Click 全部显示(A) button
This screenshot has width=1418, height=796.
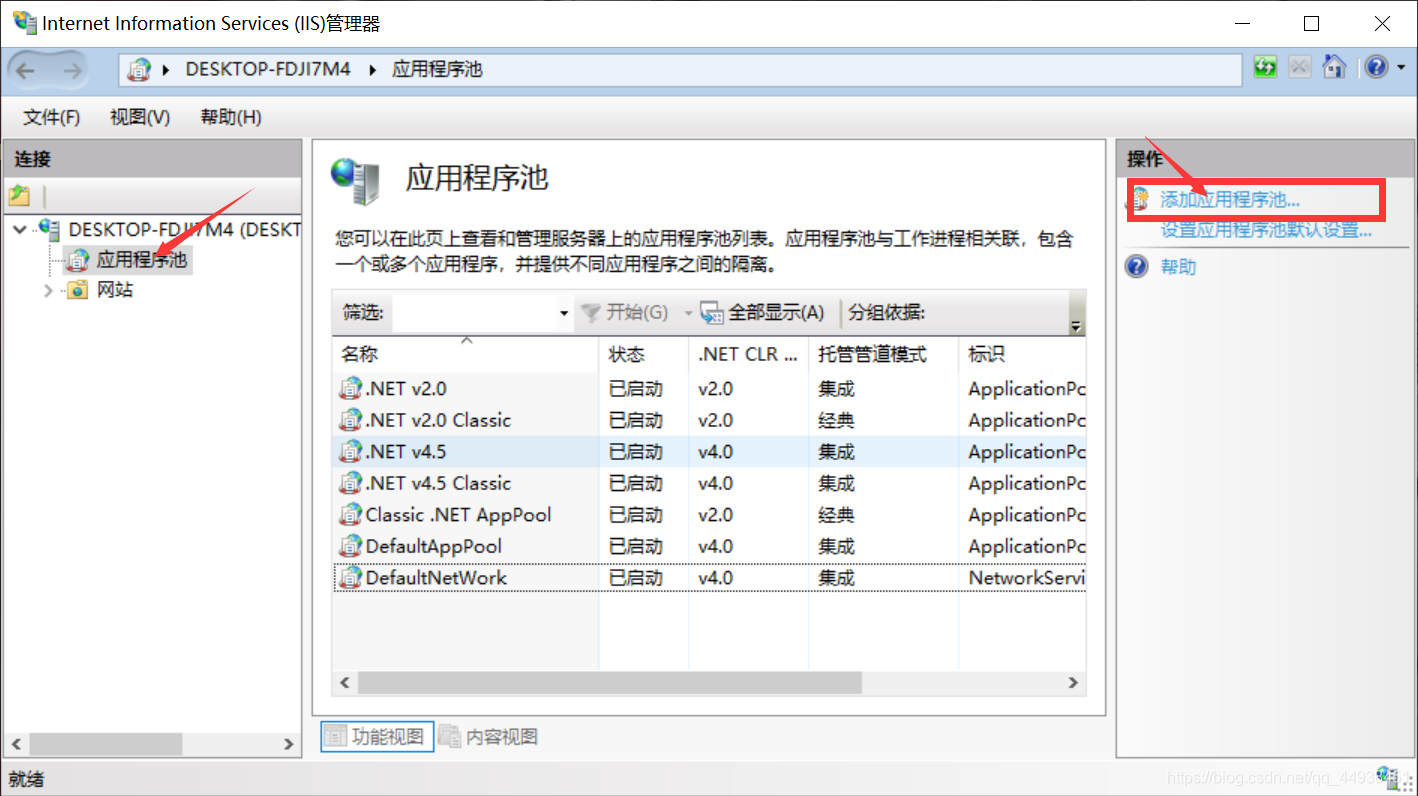tap(763, 313)
